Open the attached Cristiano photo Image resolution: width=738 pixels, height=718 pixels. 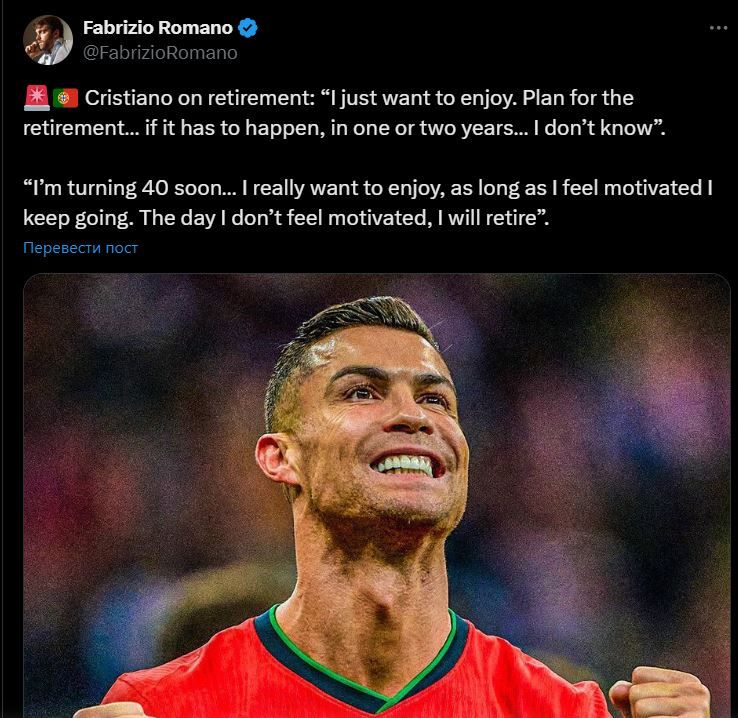click(377, 495)
